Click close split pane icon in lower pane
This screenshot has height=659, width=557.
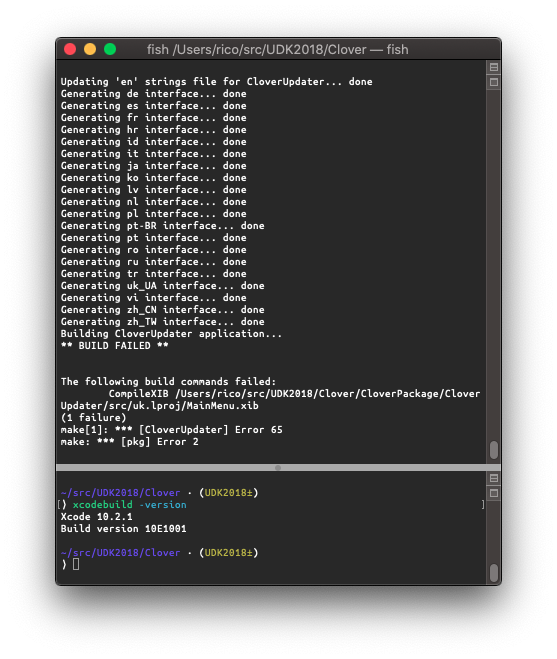coord(494,493)
